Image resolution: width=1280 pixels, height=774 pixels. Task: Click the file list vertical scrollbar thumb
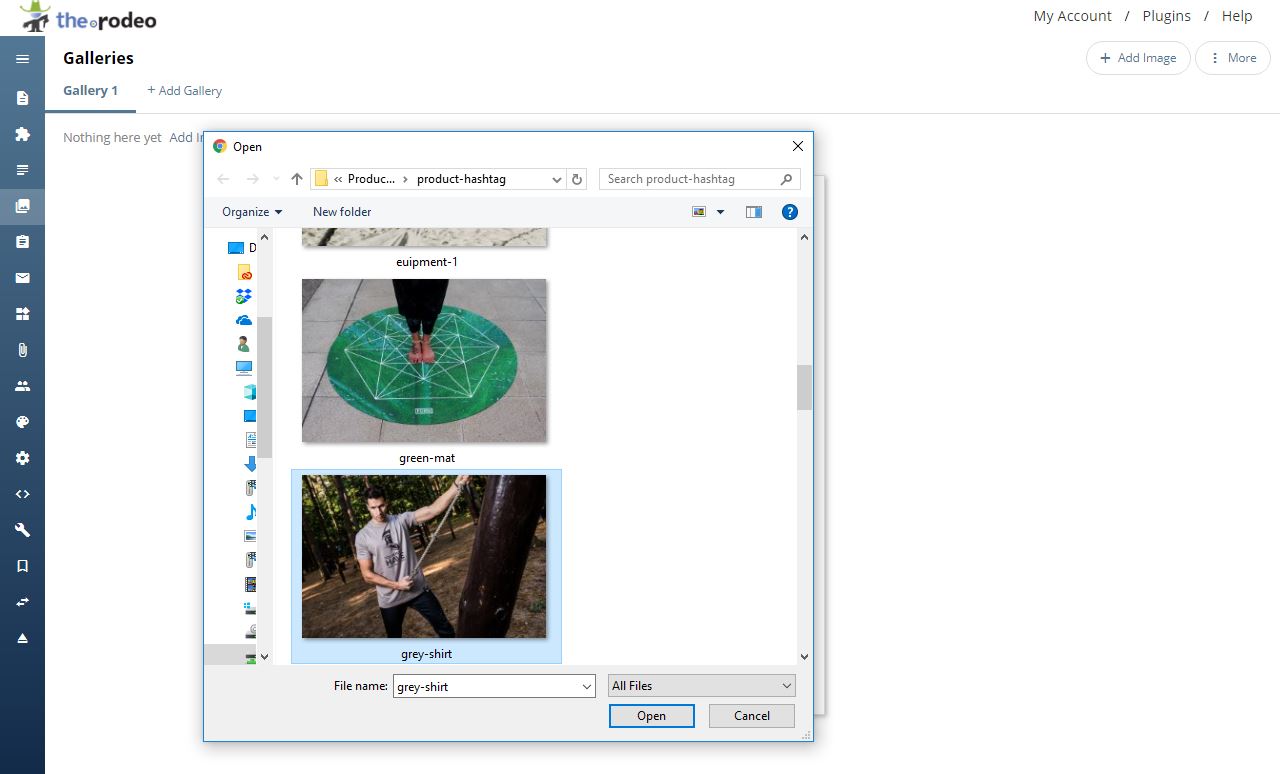[804, 388]
